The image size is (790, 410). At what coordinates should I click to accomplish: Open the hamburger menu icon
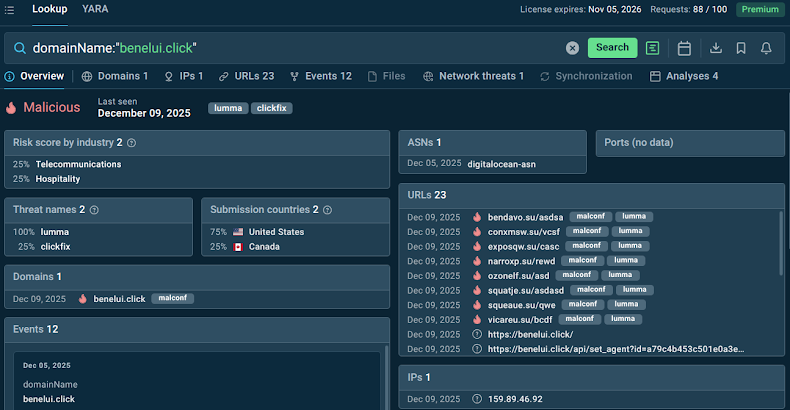coord(9,10)
